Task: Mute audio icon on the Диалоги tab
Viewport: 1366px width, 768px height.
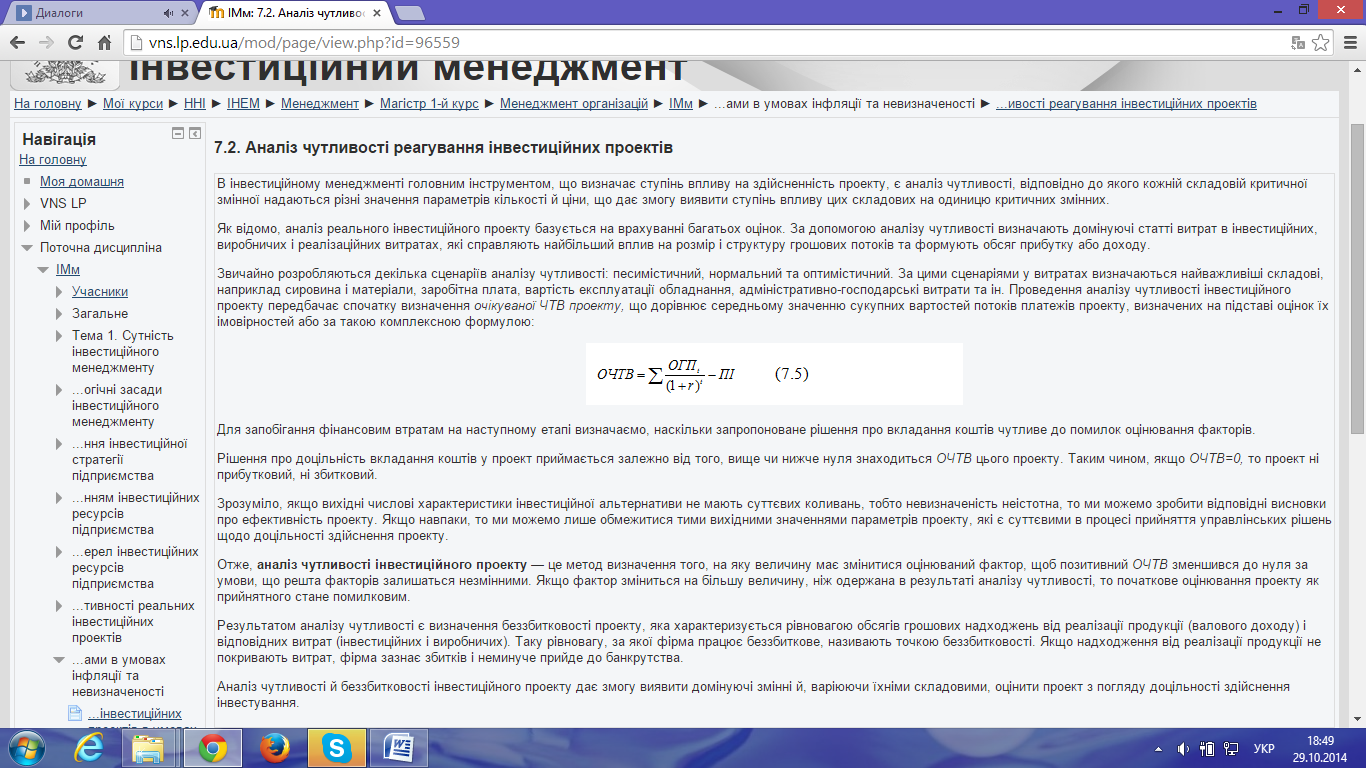Action: click(168, 13)
